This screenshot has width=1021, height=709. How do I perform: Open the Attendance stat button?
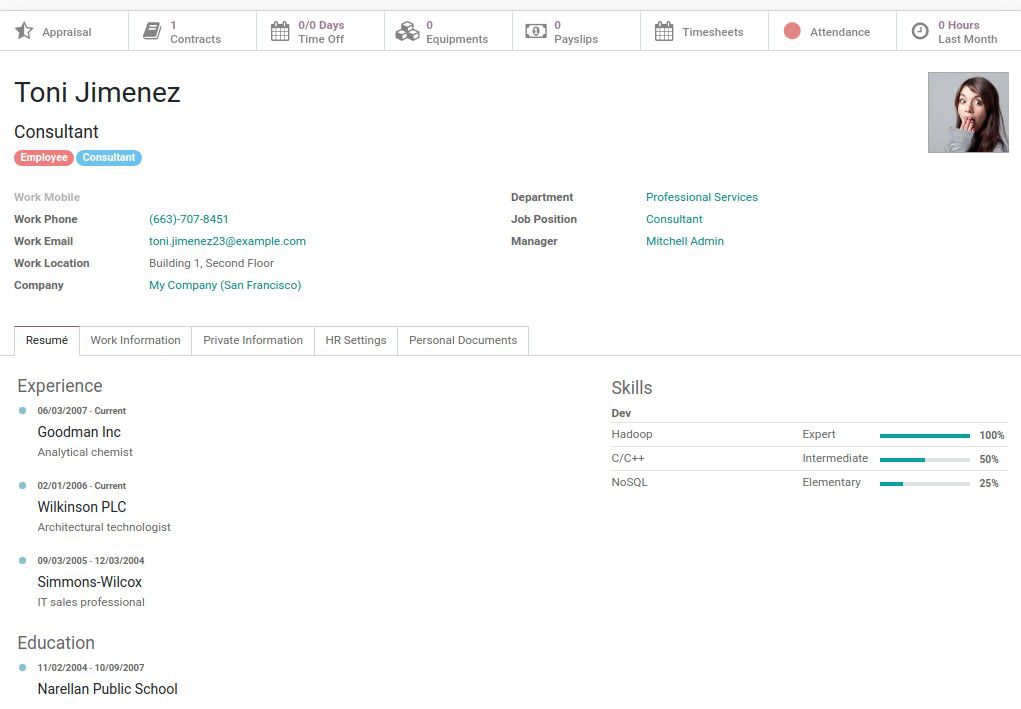tap(832, 31)
